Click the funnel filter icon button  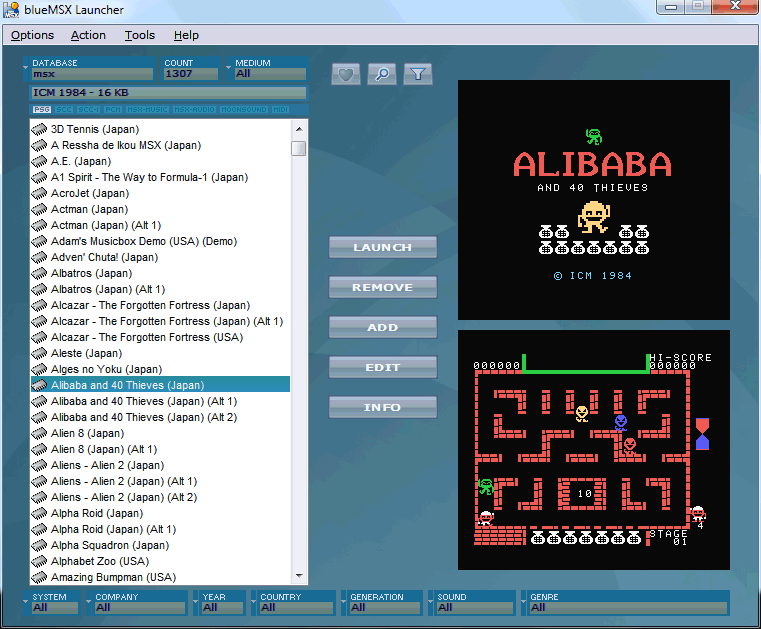tap(417, 74)
